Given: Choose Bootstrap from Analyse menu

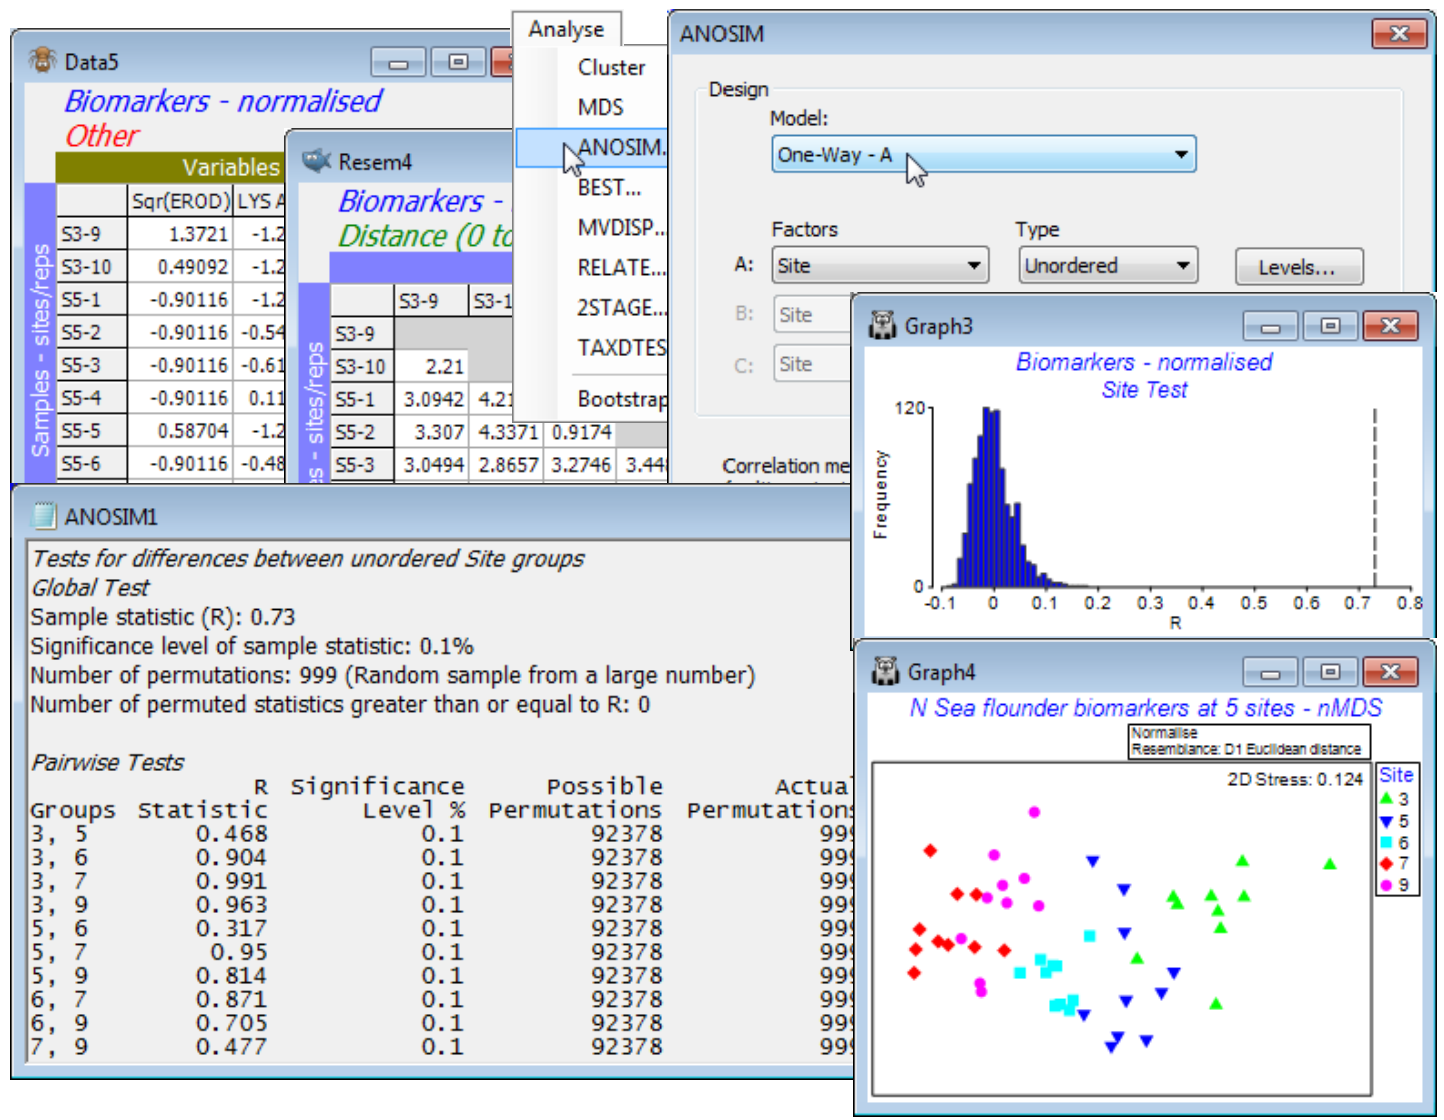Looking at the screenshot, I should coord(621,399).
